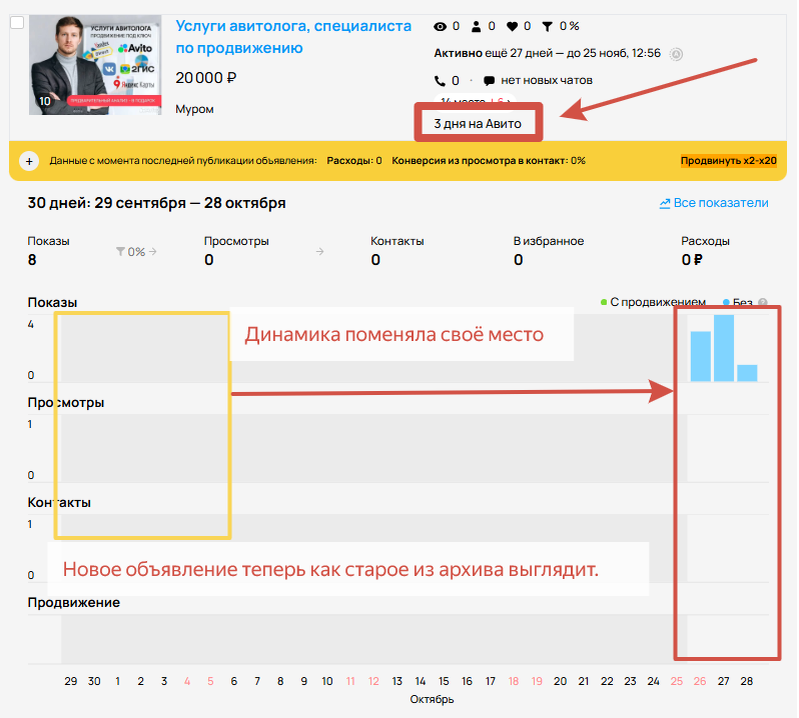Image resolution: width=799 pixels, height=718 pixels.
Task: Tick the listing selection checkbox
Action: point(17,22)
